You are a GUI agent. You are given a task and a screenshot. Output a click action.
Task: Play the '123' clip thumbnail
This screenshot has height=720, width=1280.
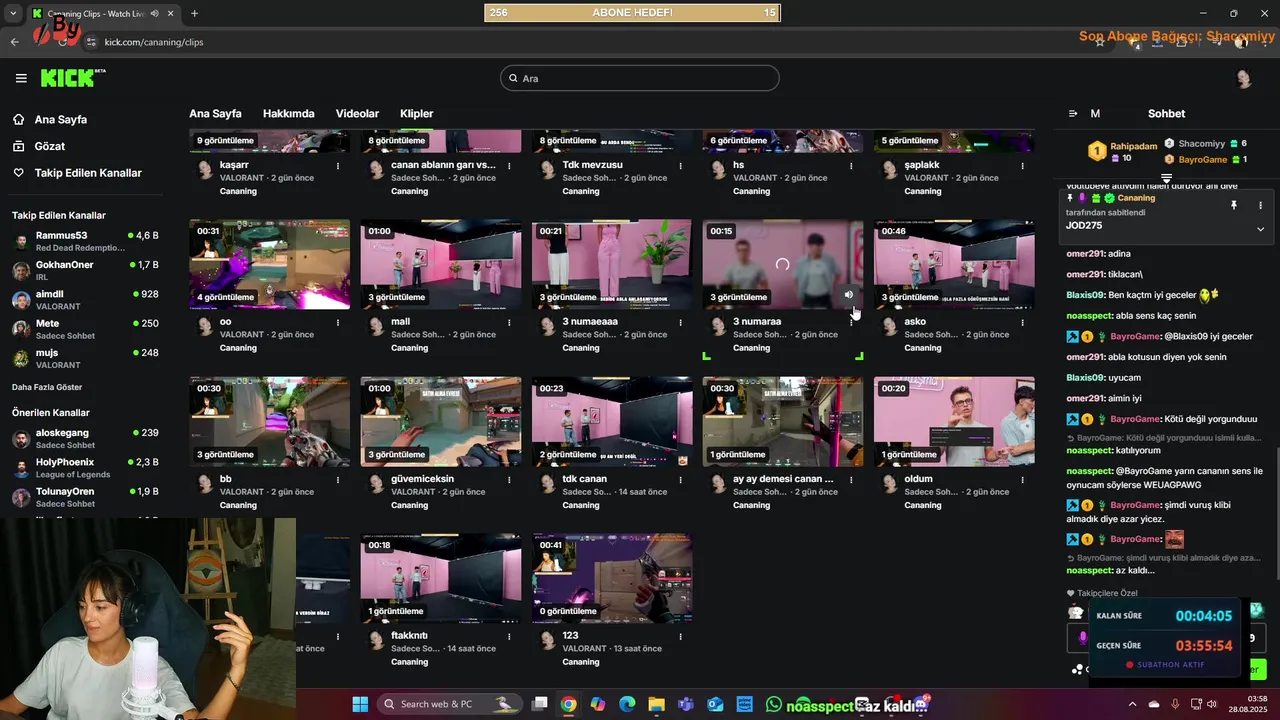[612, 578]
